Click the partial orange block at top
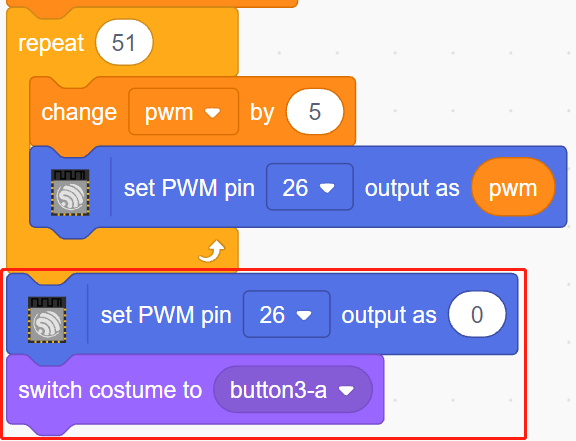 click(x=152, y=4)
